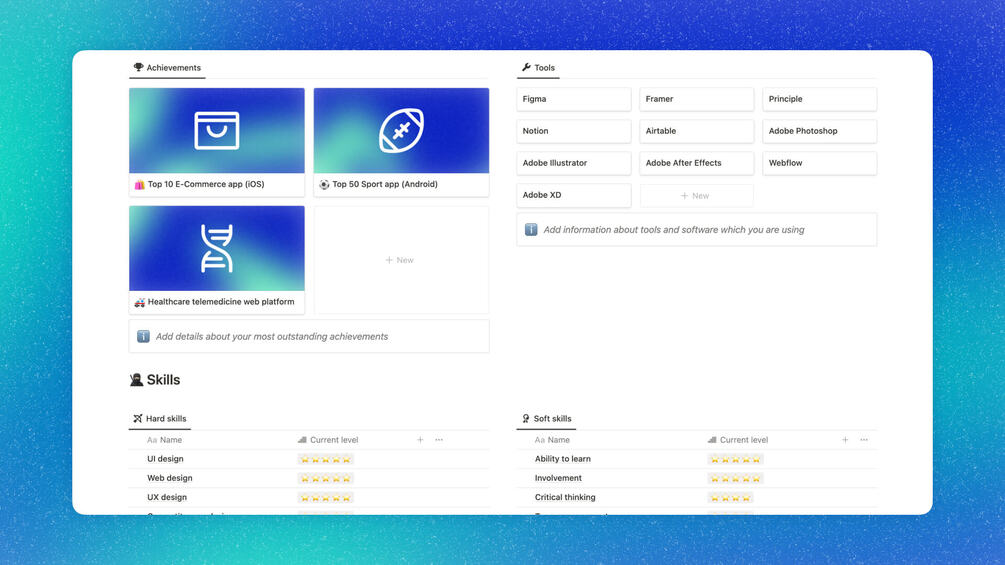1005x565 pixels.
Task: Click the trophy icon beside Achievements
Action: [x=138, y=67]
